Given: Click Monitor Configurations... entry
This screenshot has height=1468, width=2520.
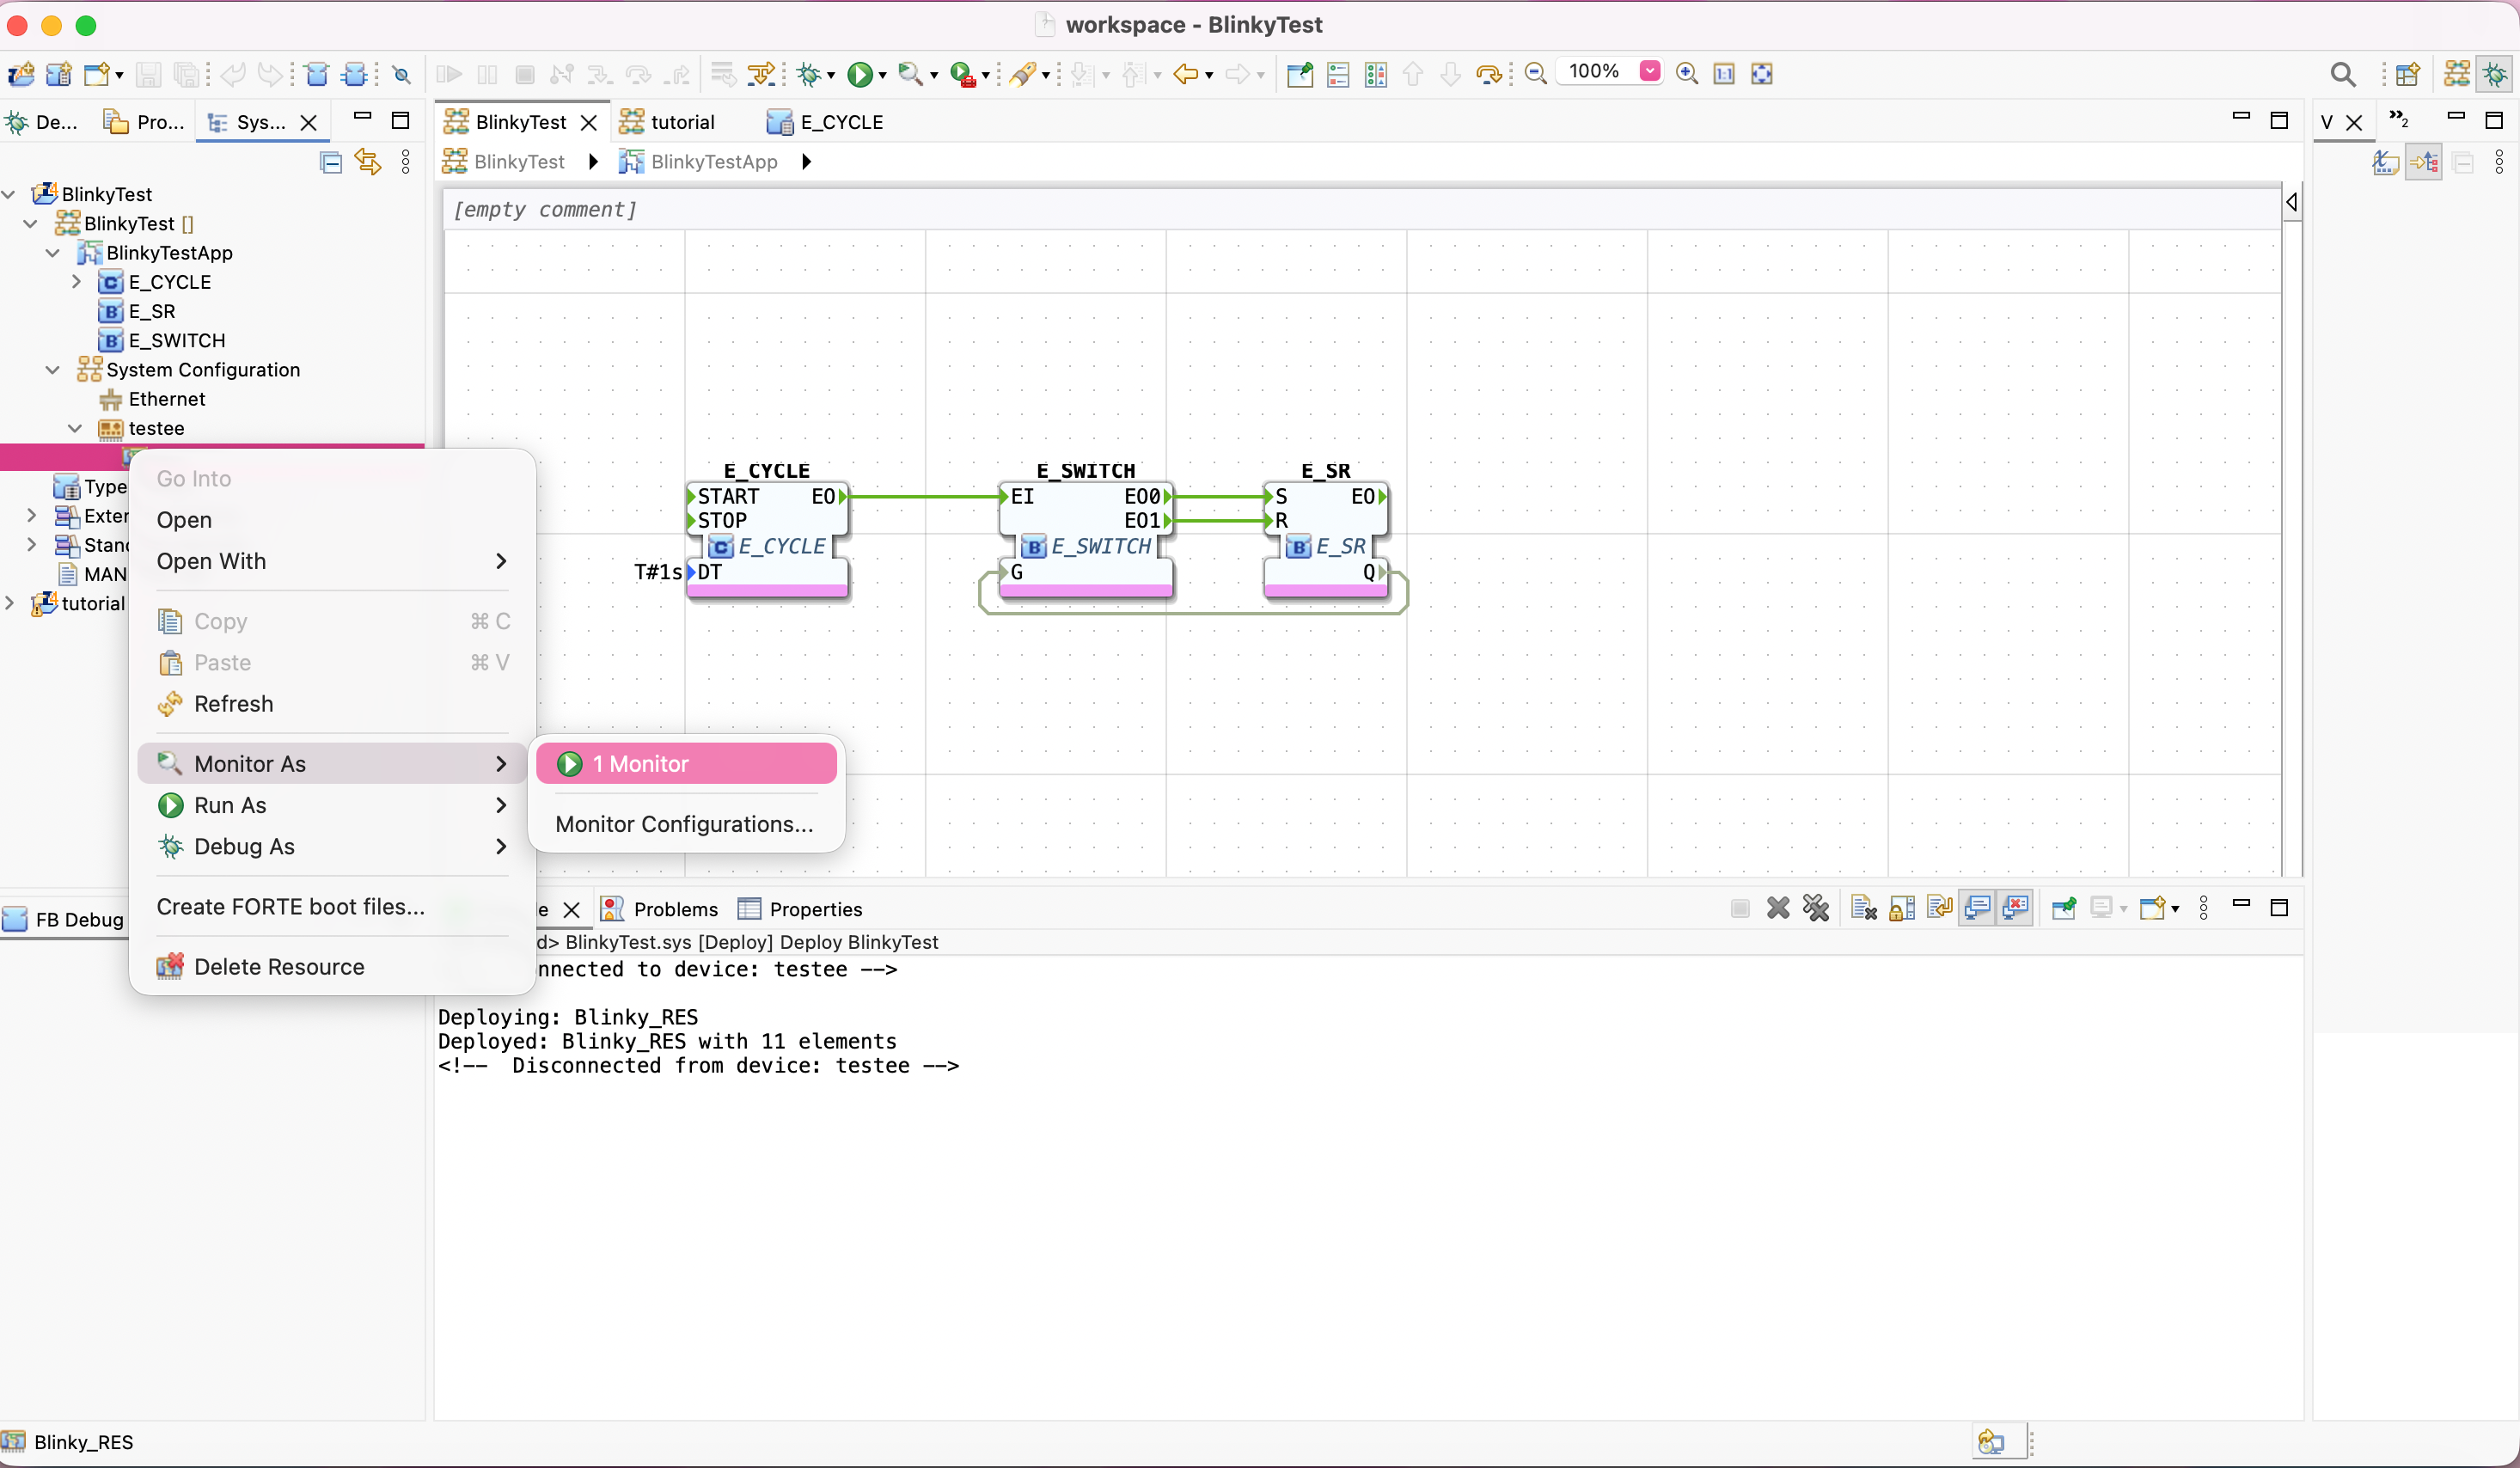Looking at the screenshot, I should click(x=684, y=824).
